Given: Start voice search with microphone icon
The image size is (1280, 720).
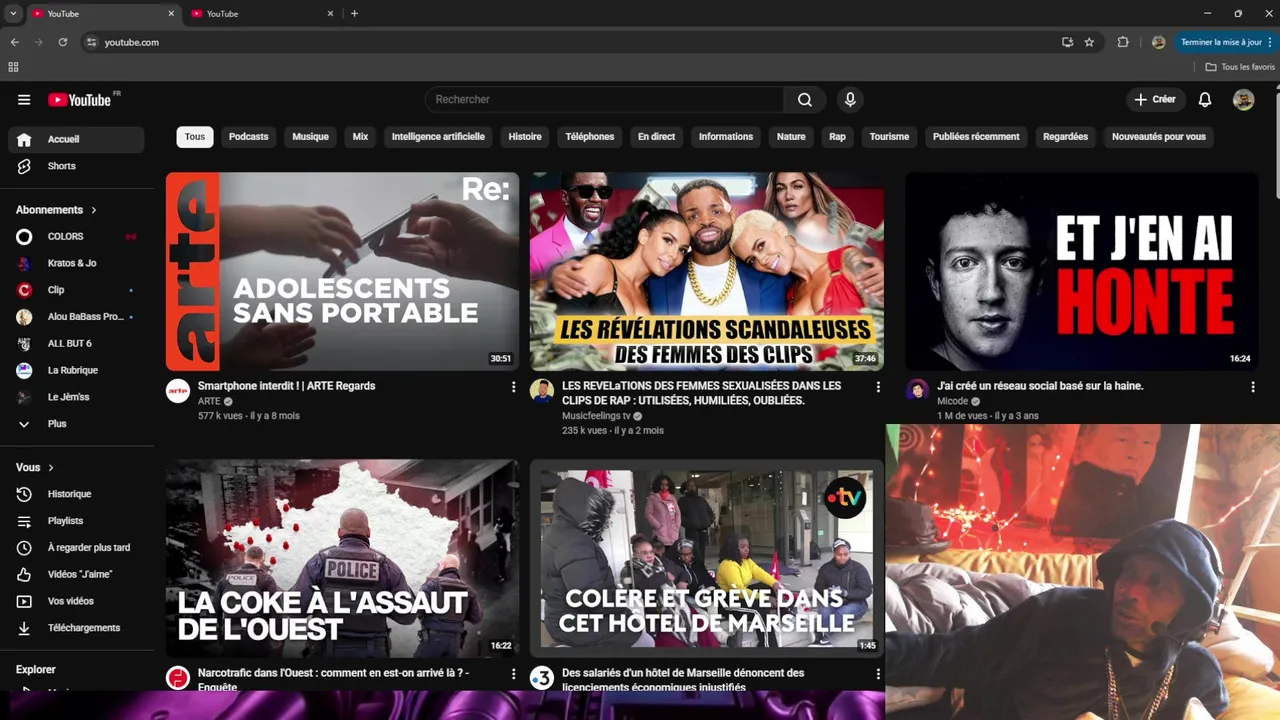Looking at the screenshot, I should tap(850, 100).
